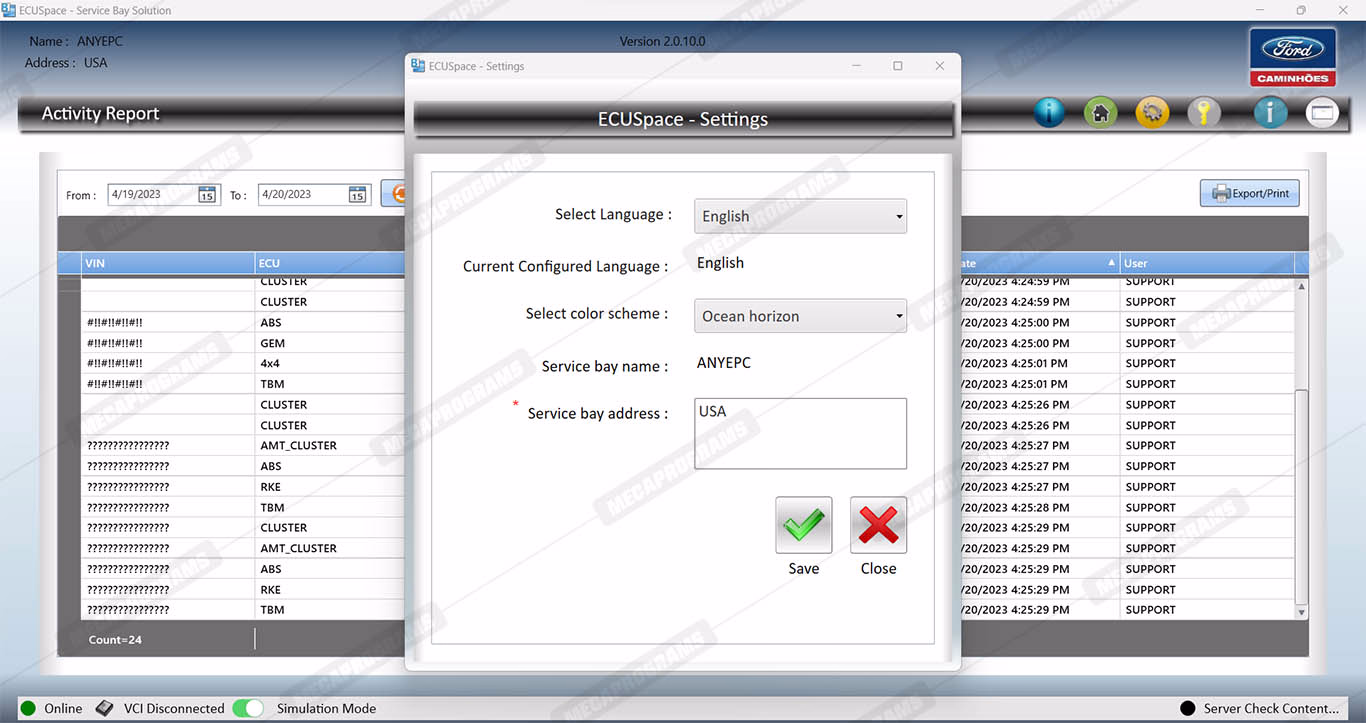Sort by the User column header

[1206, 263]
